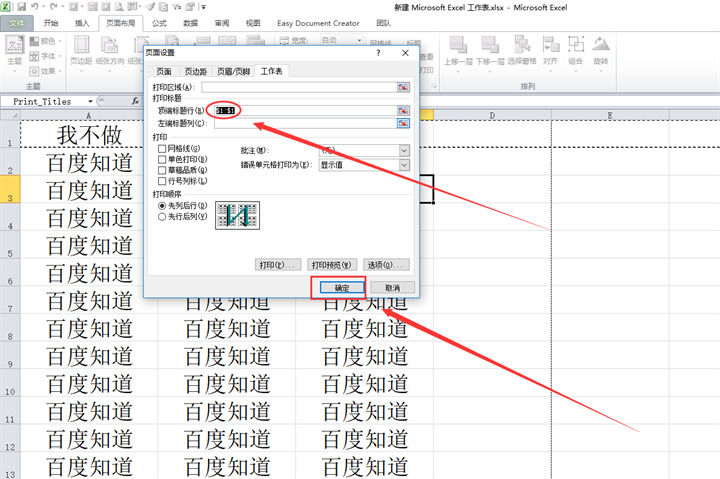The height and width of the screenshot is (479, 720).
Task: Open the Team (团队) ribbon tab
Action: 383,23
